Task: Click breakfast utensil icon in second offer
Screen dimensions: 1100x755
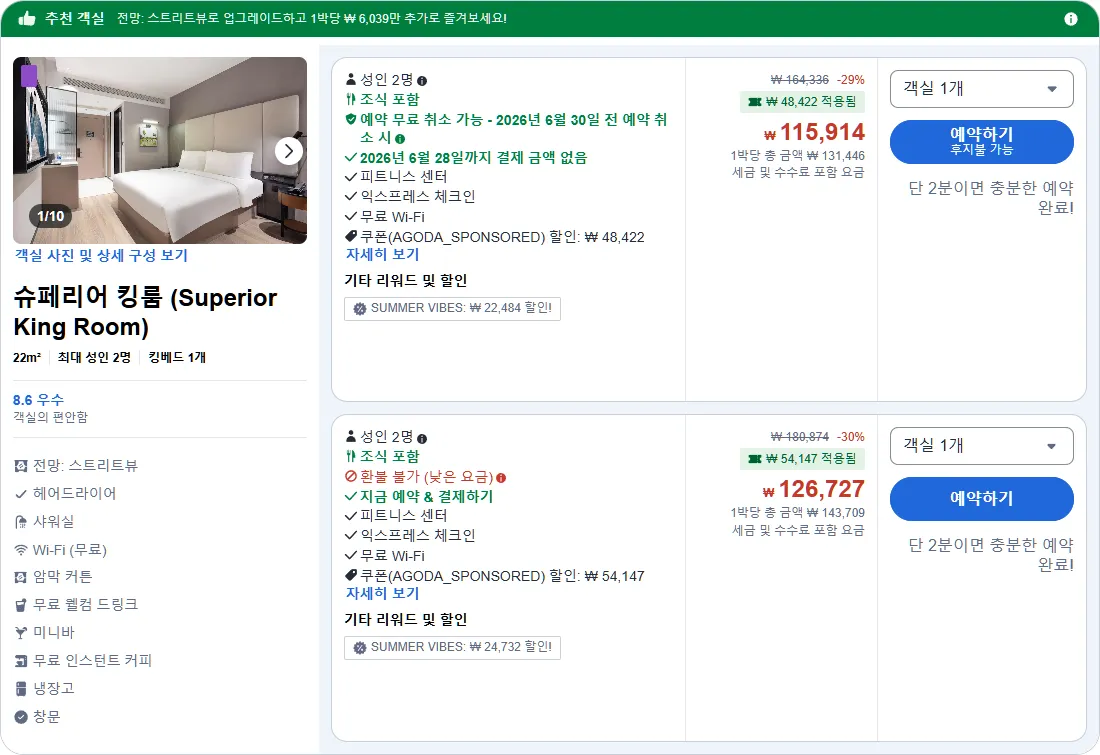Action: (351, 456)
